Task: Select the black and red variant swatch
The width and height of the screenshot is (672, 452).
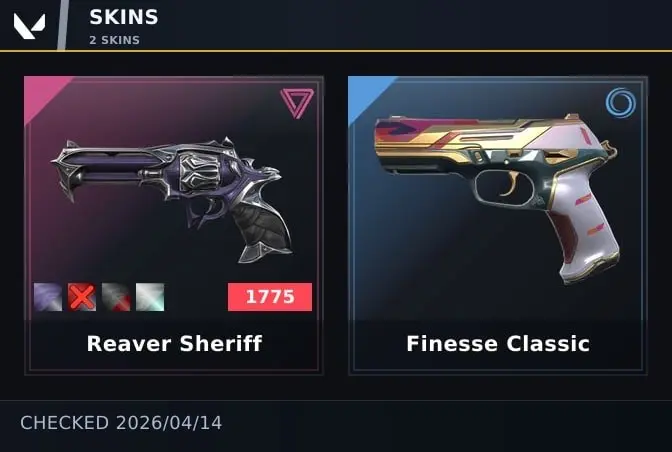Action: [x=116, y=297]
